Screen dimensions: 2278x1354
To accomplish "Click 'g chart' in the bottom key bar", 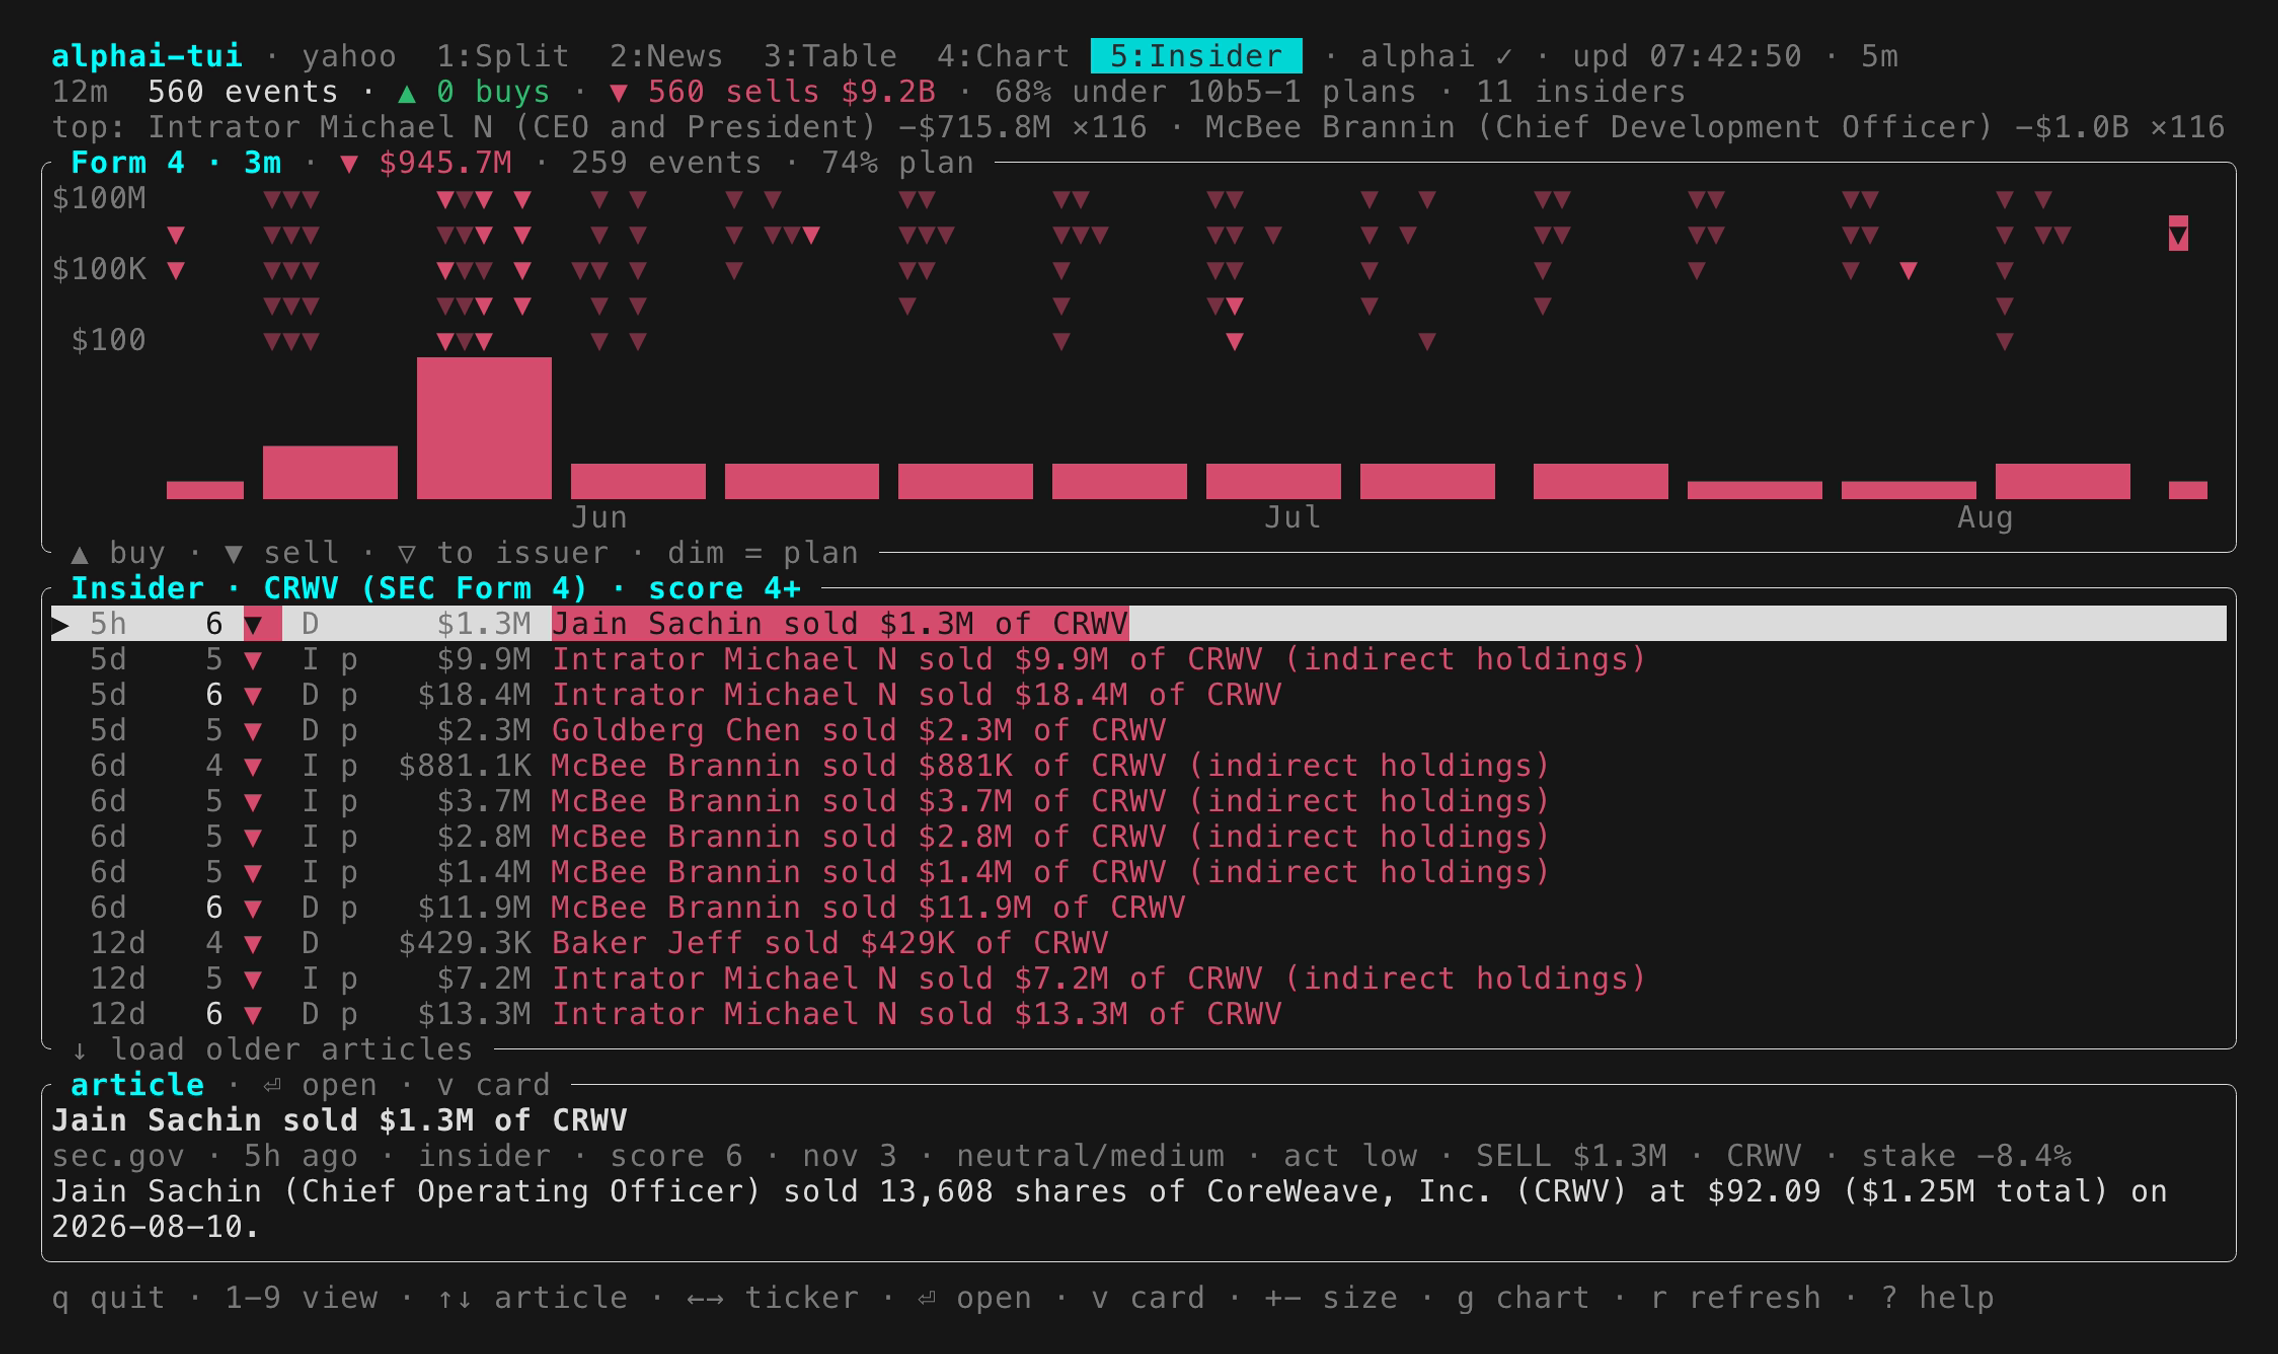I will tap(1523, 1298).
